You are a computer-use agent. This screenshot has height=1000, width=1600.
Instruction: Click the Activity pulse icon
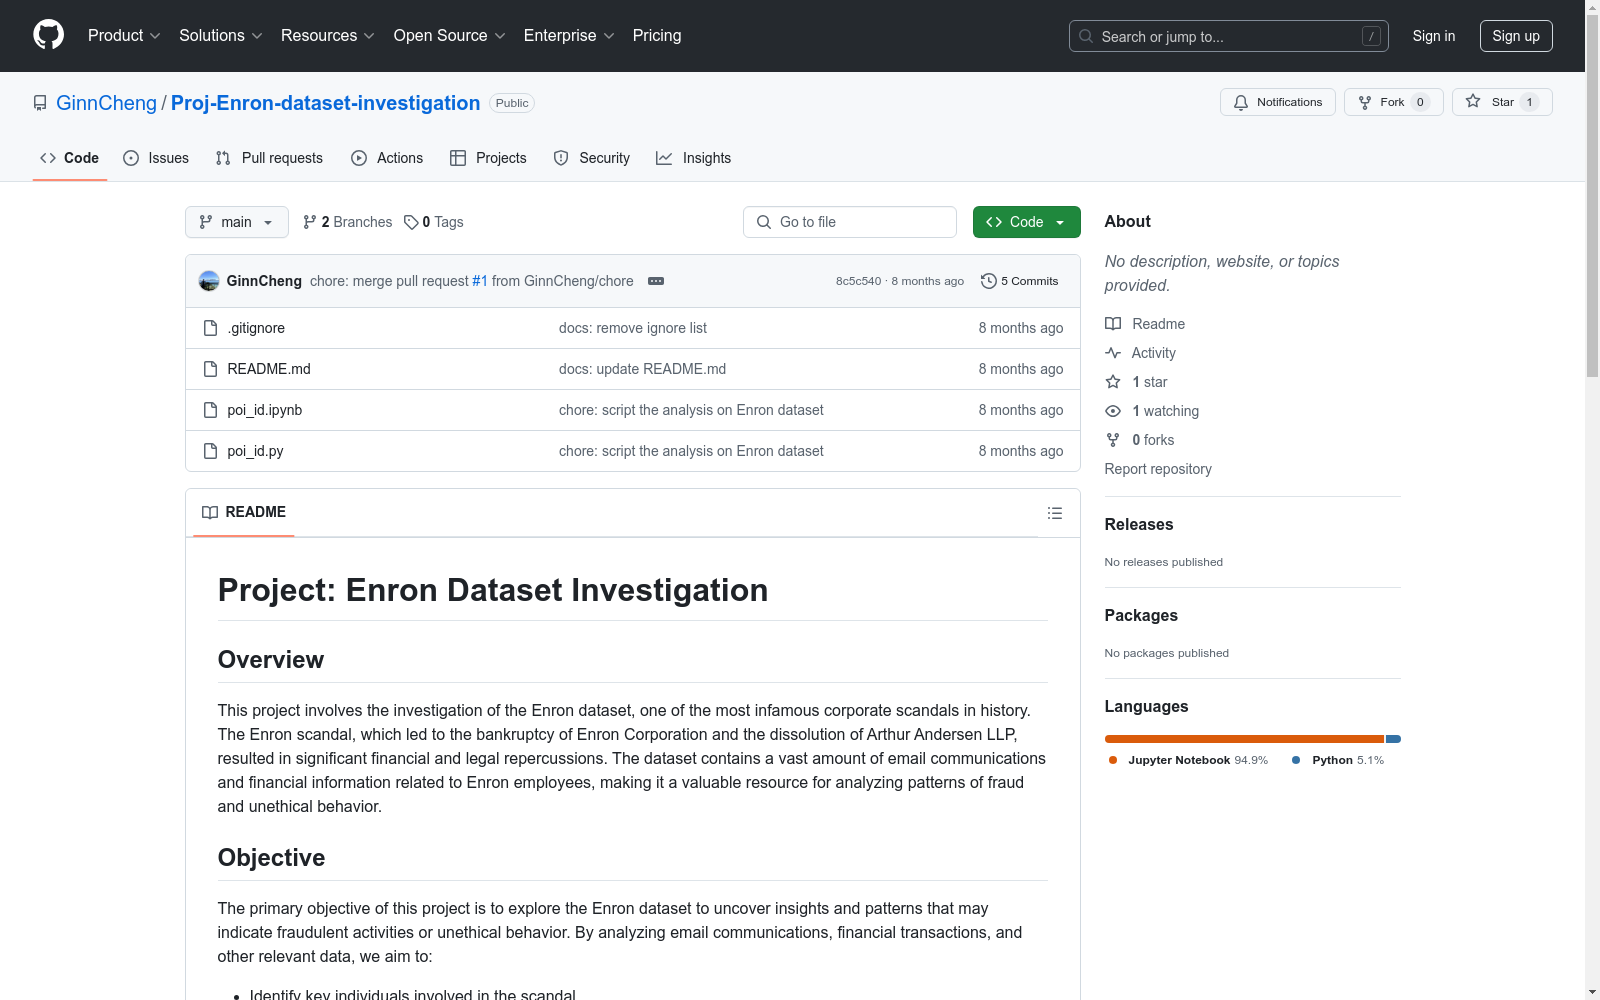(1113, 353)
